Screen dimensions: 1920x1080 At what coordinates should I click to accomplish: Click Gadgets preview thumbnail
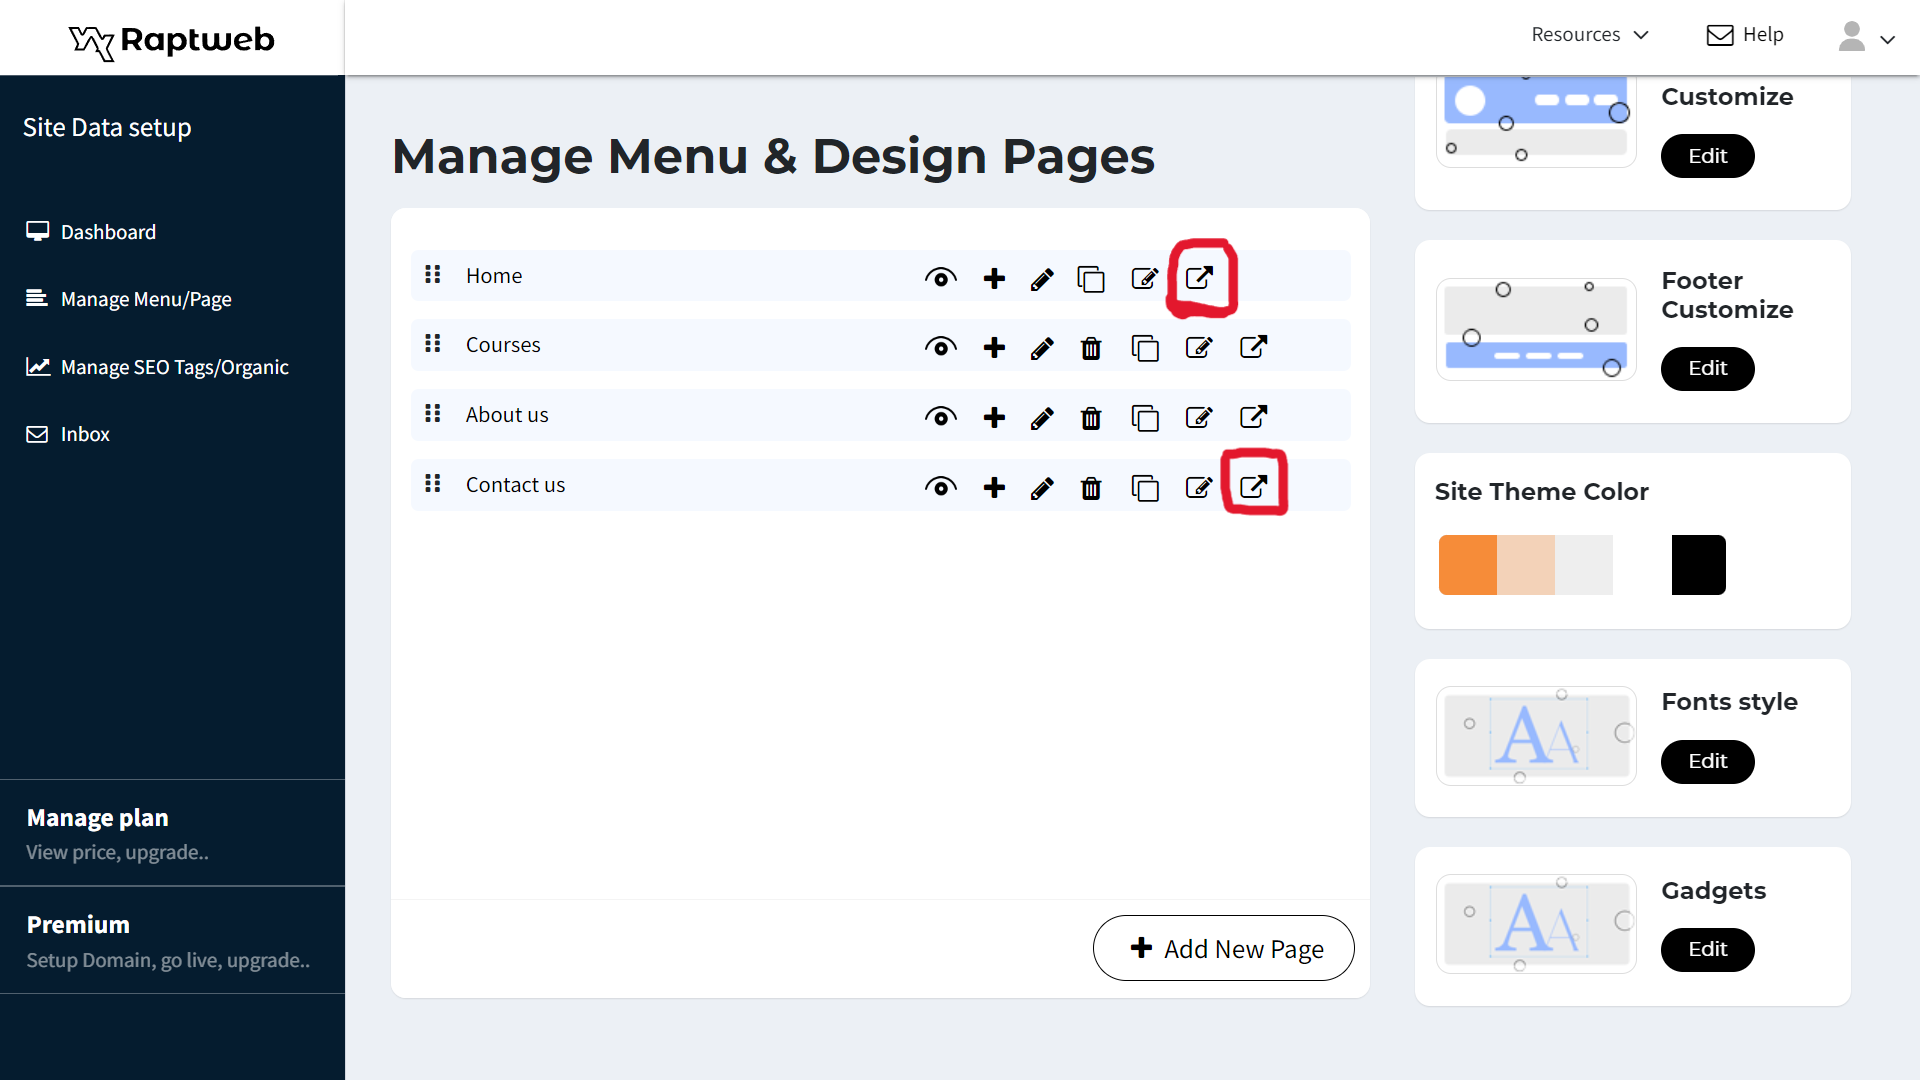pyautogui.click(x=1536, y=924)
